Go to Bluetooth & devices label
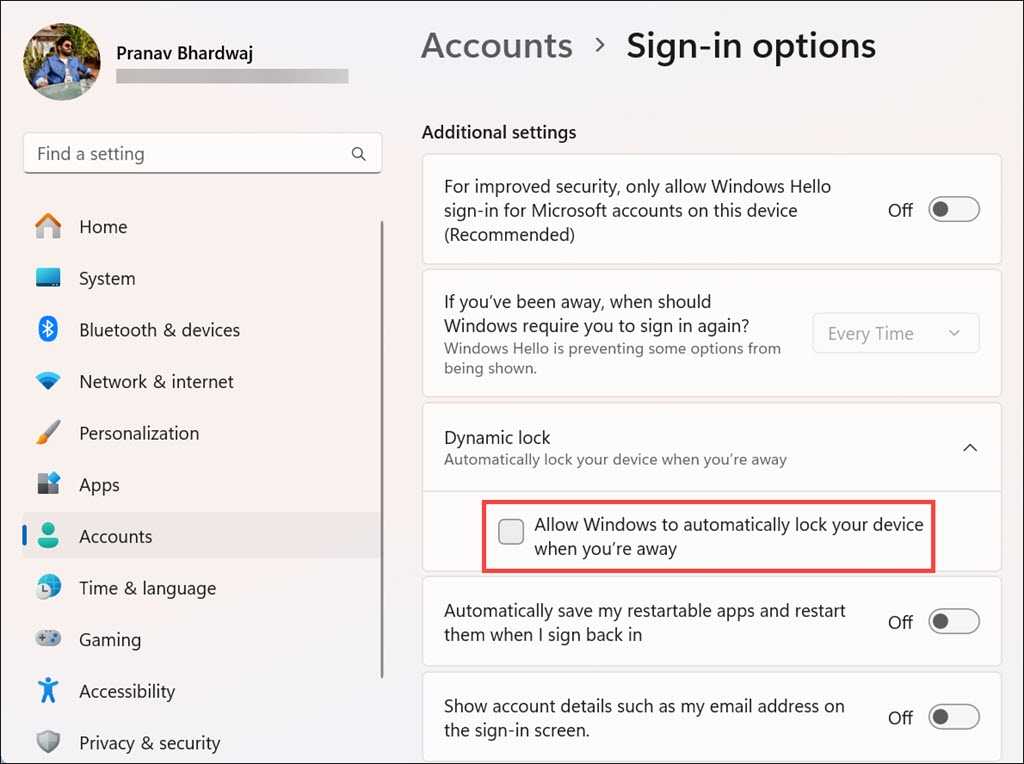Image resolution: width=1024 pixels, height=764 pixels. pyautogui.click(x=159, y=330)
